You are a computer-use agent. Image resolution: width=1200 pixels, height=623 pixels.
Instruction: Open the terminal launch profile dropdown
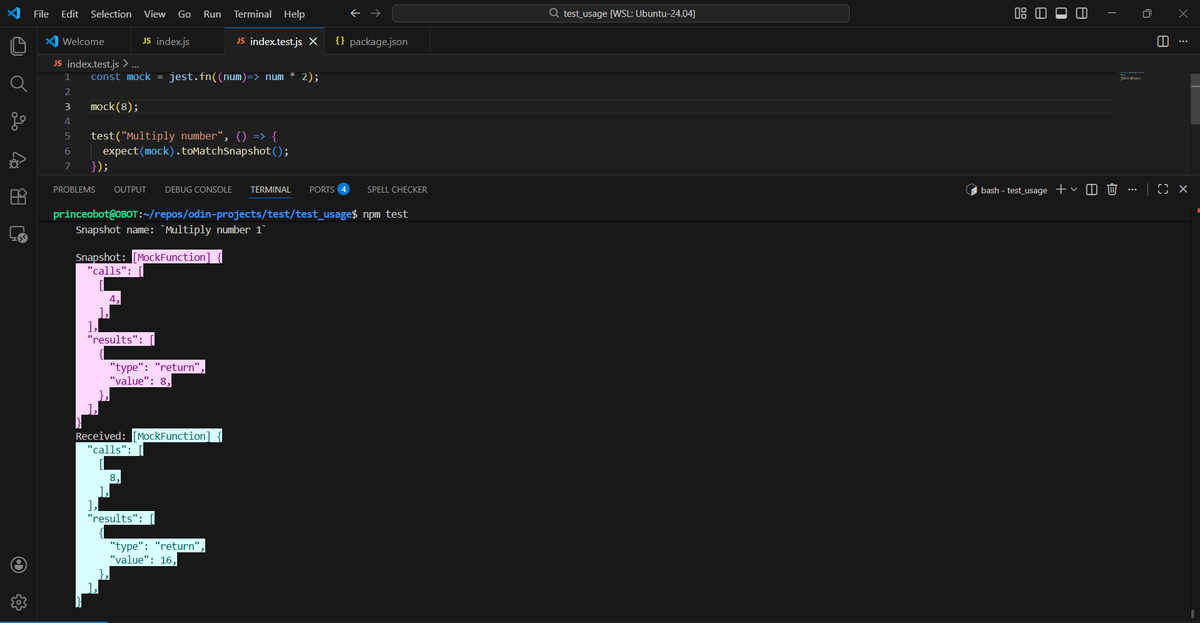pos(1074,189)
